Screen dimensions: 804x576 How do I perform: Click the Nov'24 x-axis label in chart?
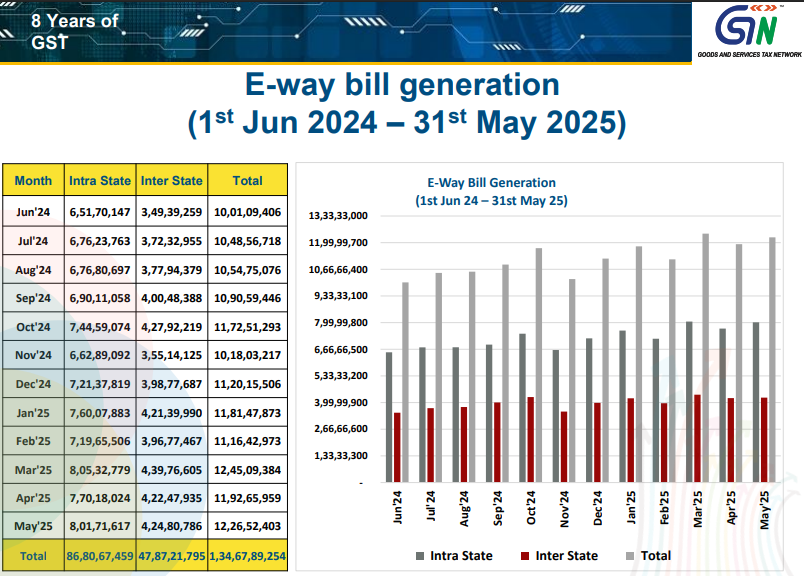tap(564, 509)
